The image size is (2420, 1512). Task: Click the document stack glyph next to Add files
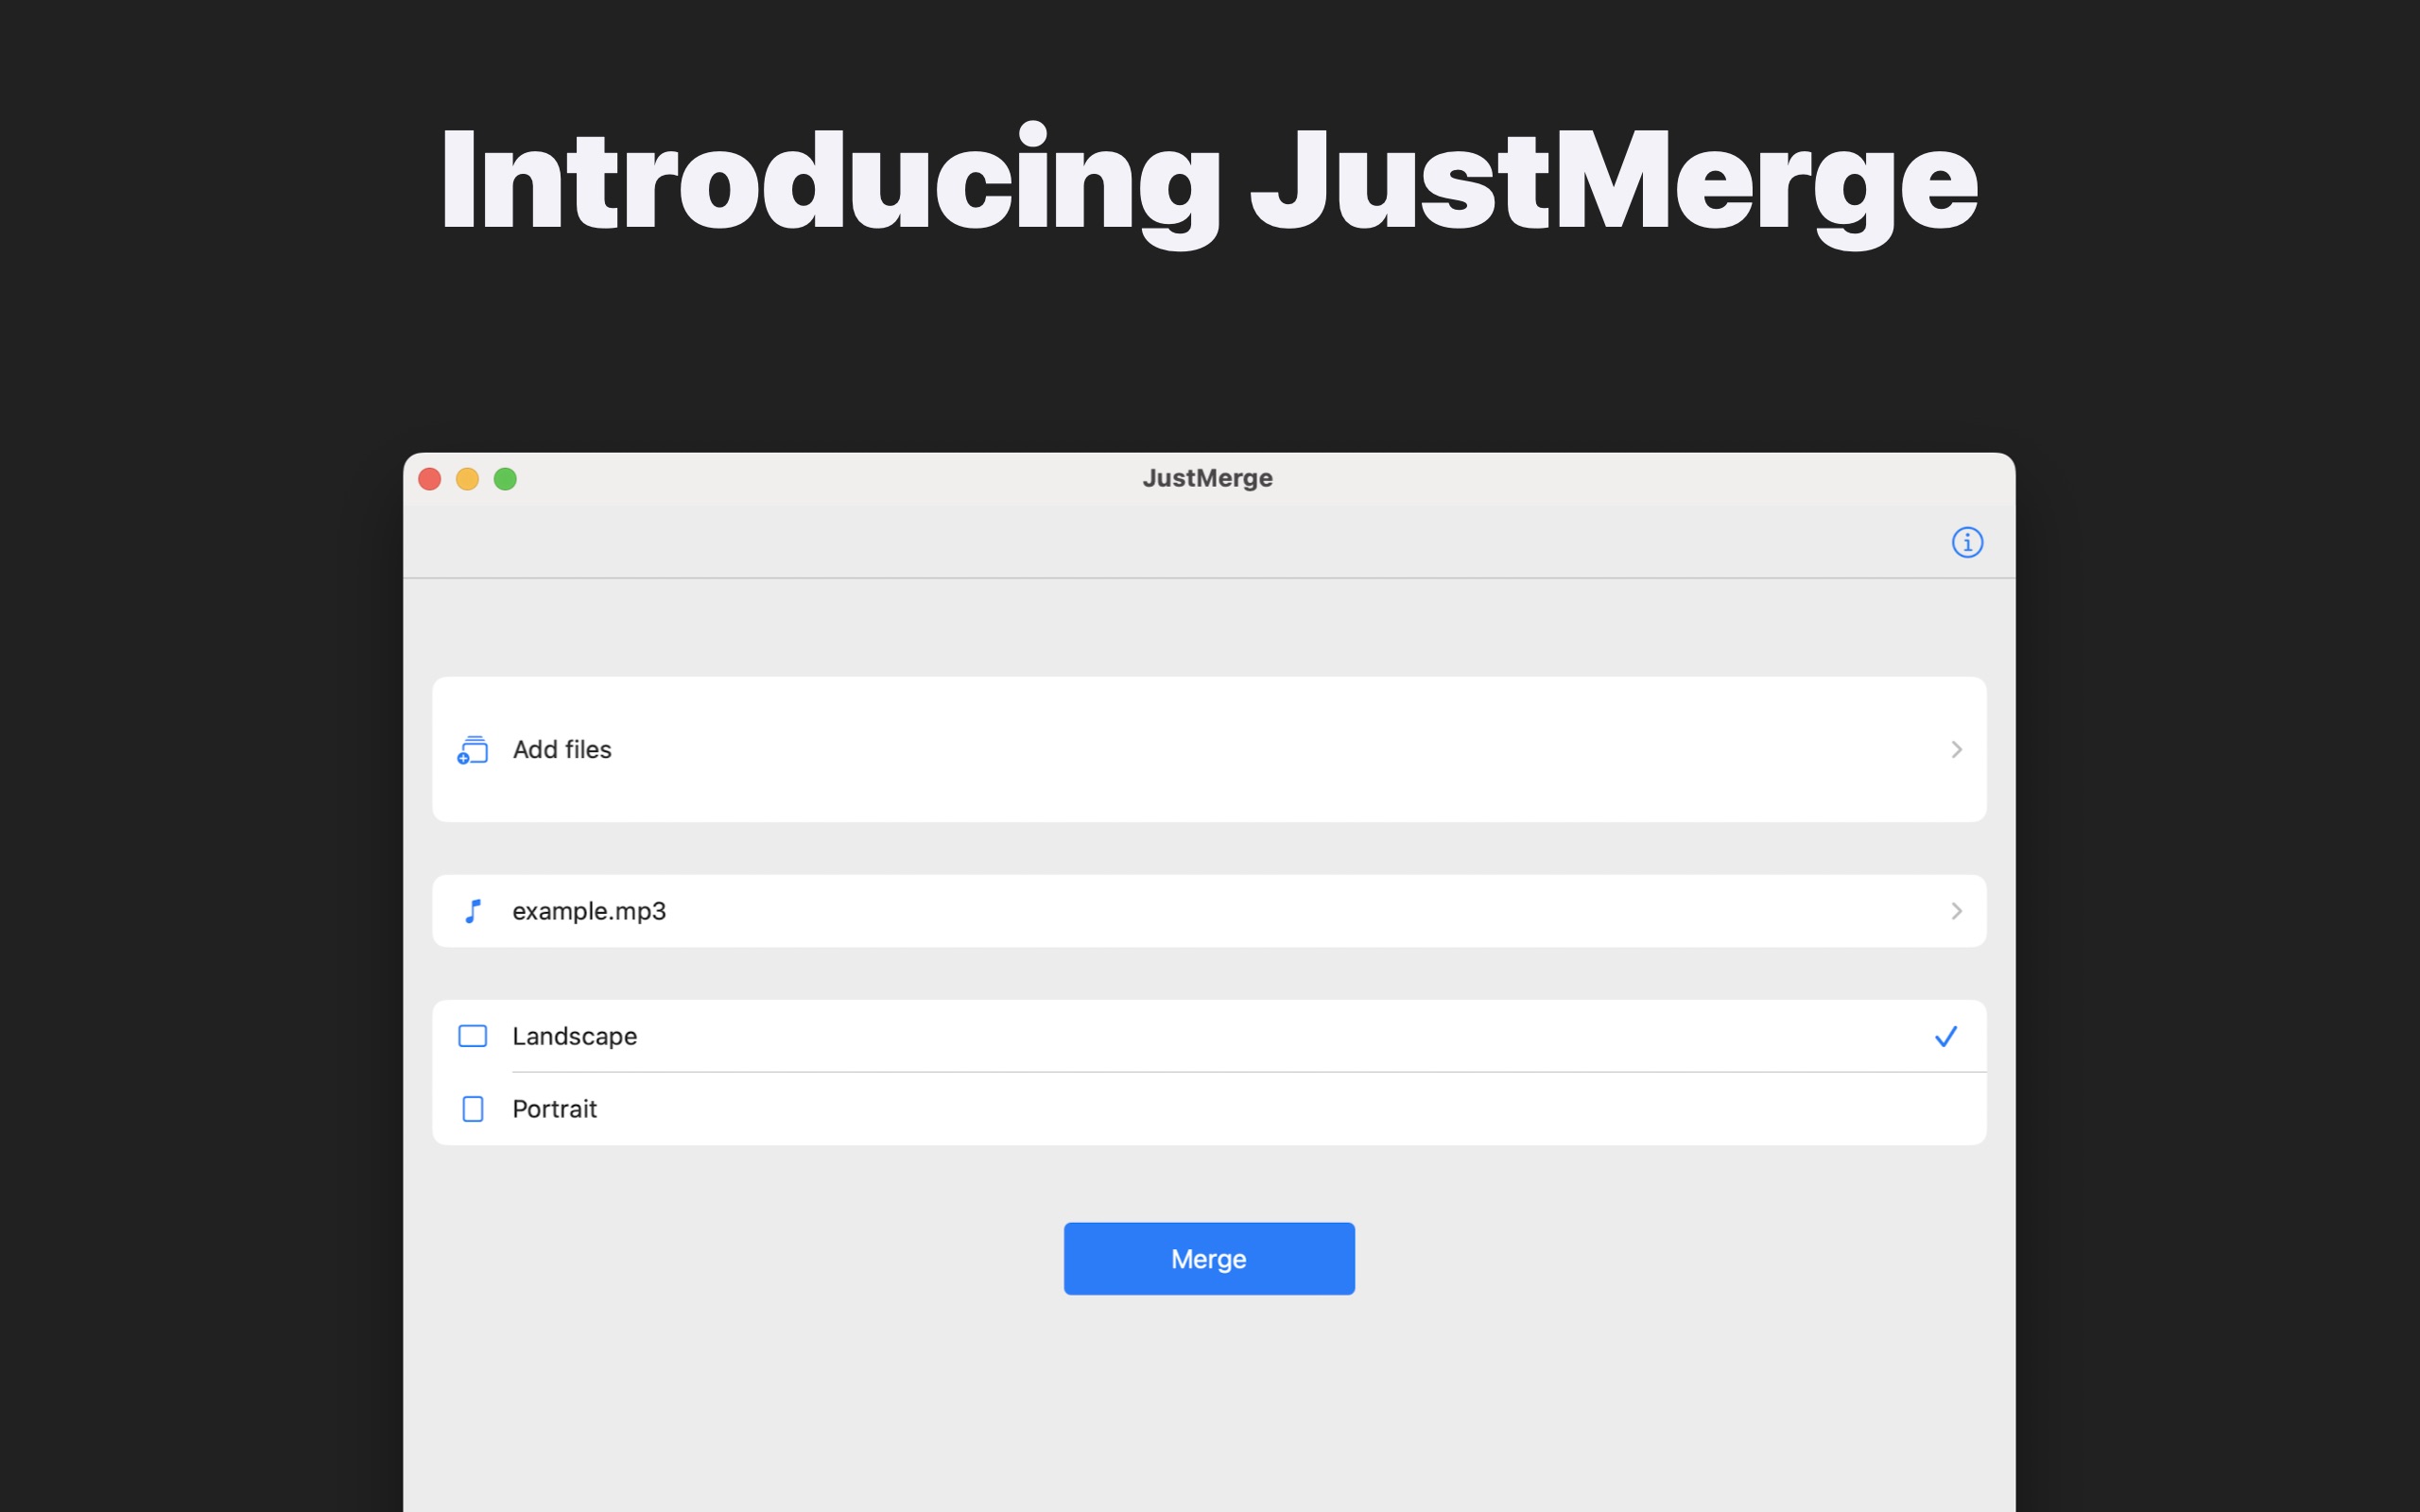click(473, 749)
